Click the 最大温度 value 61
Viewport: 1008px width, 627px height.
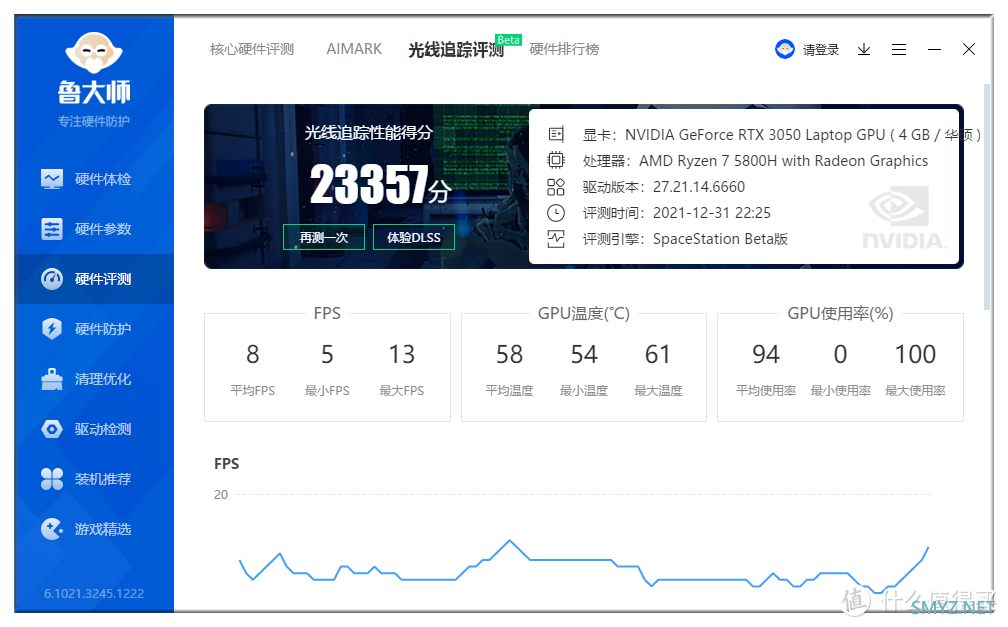658,354
